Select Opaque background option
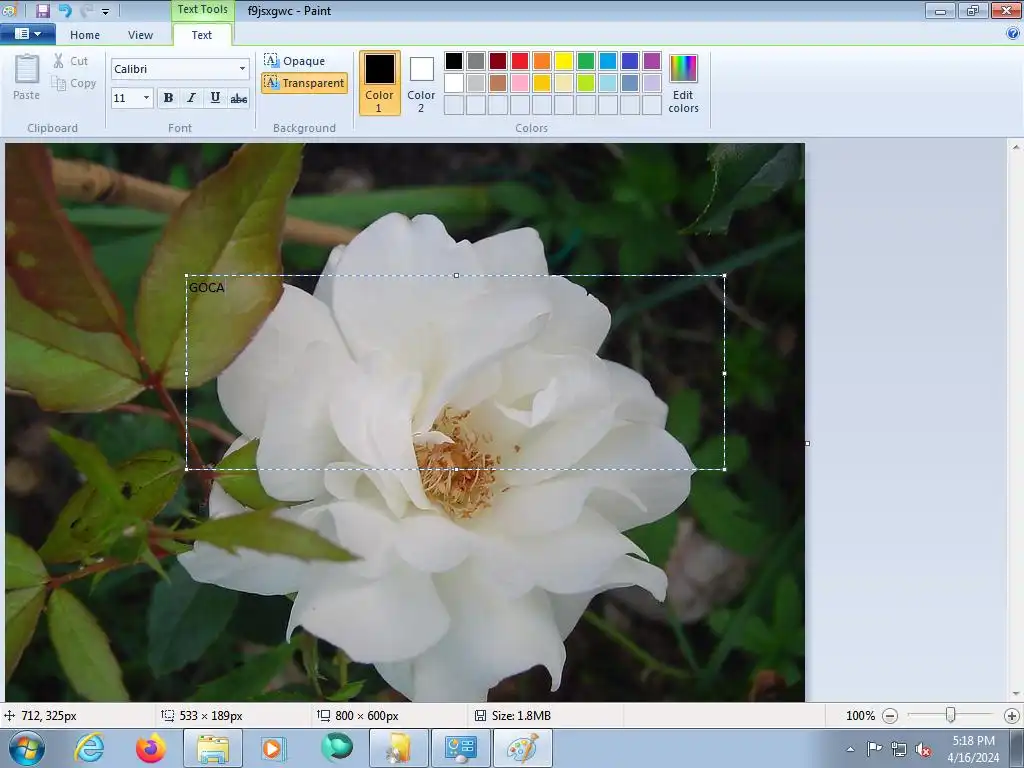The height and width of the screenshot is (768, 1024). pyautogui.click(x=295, y=61)
